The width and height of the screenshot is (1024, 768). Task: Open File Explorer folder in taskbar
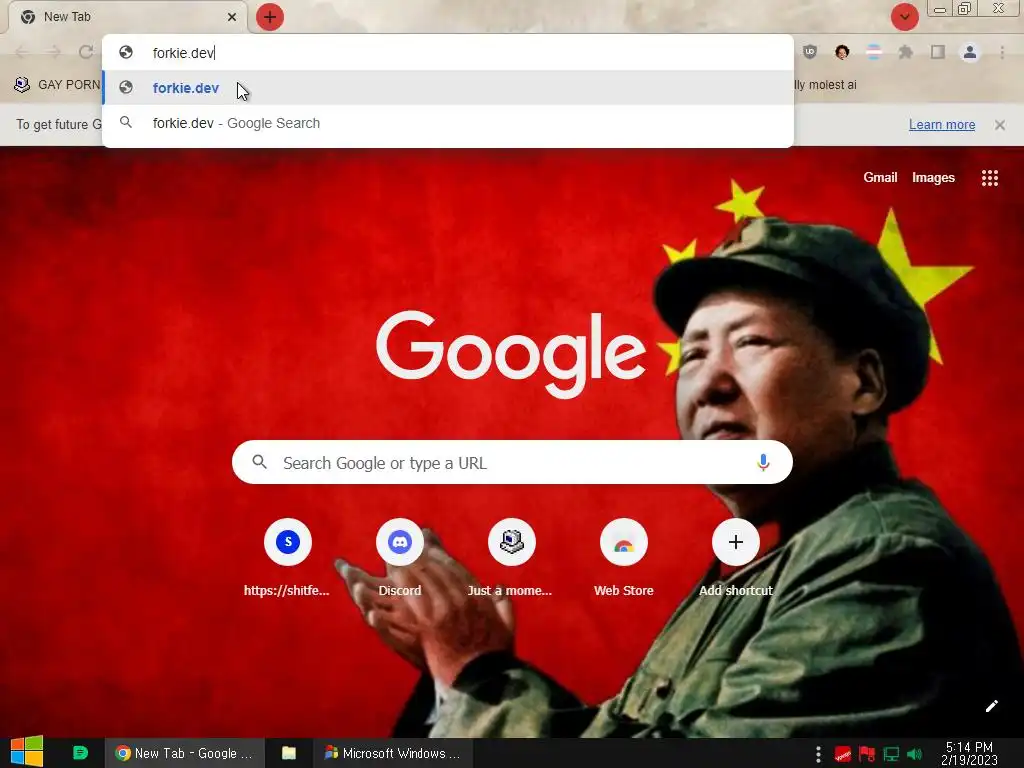coord(289,753)
